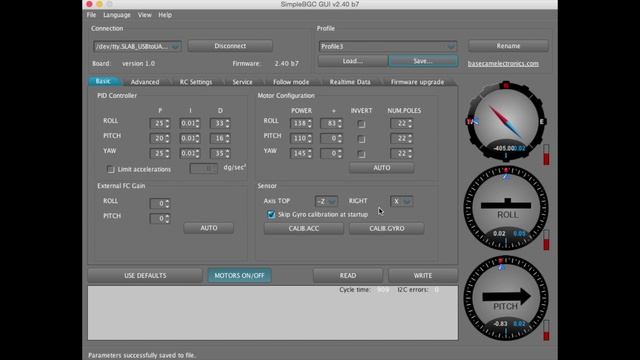Switch to the RC Settings tab
The image size is (640, 360).
click(x=196, y=82)
